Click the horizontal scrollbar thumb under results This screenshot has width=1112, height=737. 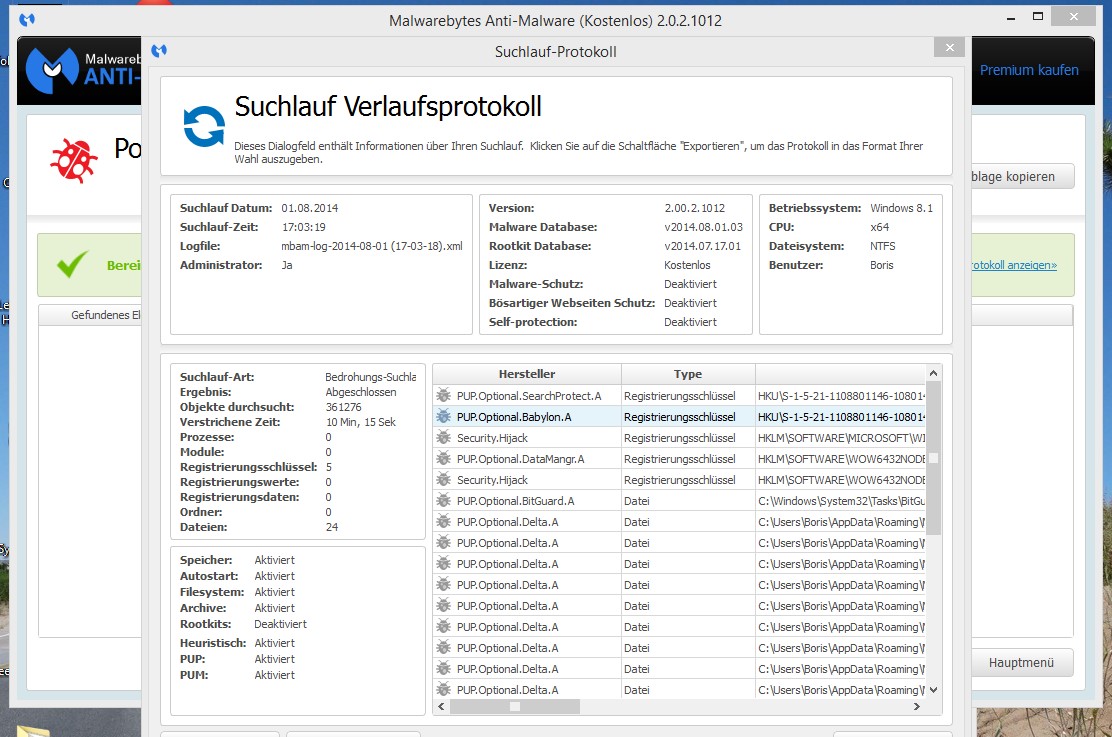[x=514, y=706]
